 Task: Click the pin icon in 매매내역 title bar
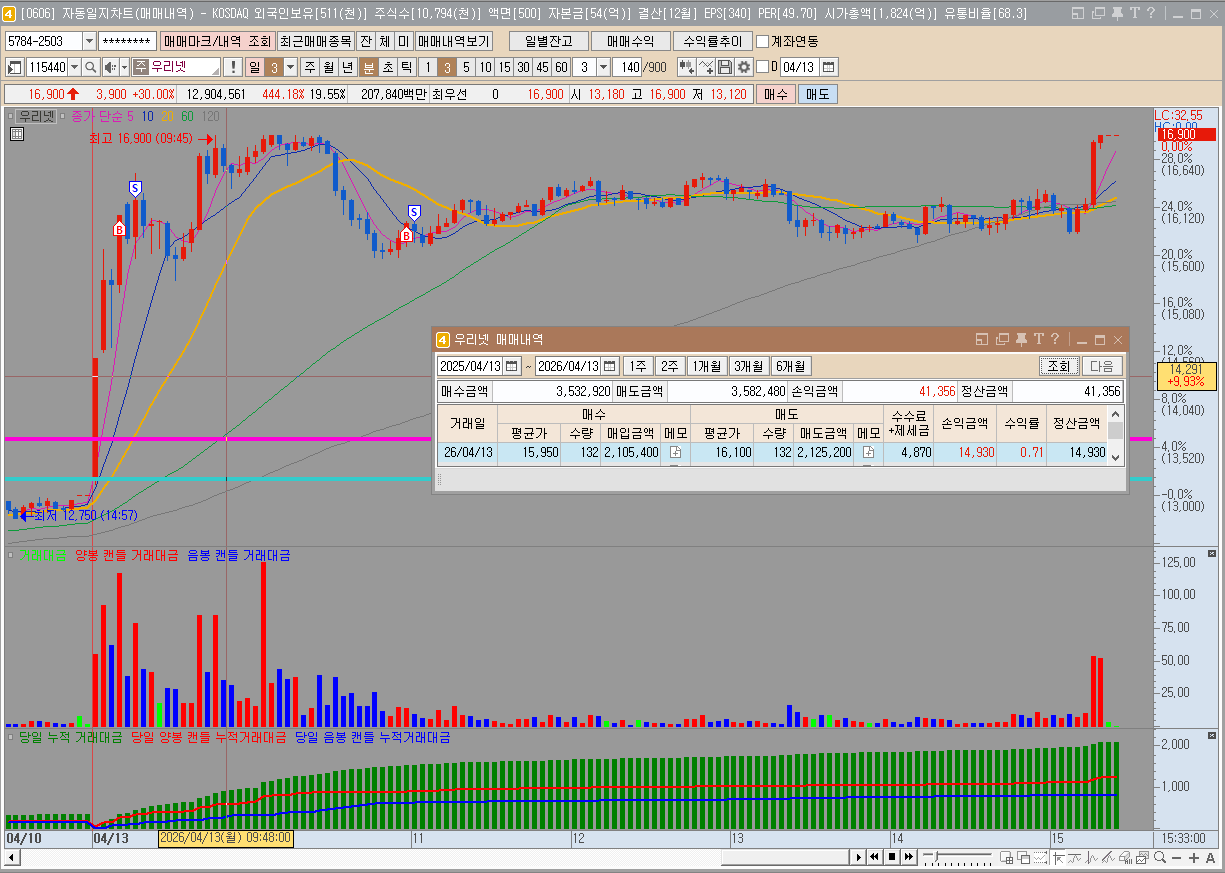pos(1021,340)
